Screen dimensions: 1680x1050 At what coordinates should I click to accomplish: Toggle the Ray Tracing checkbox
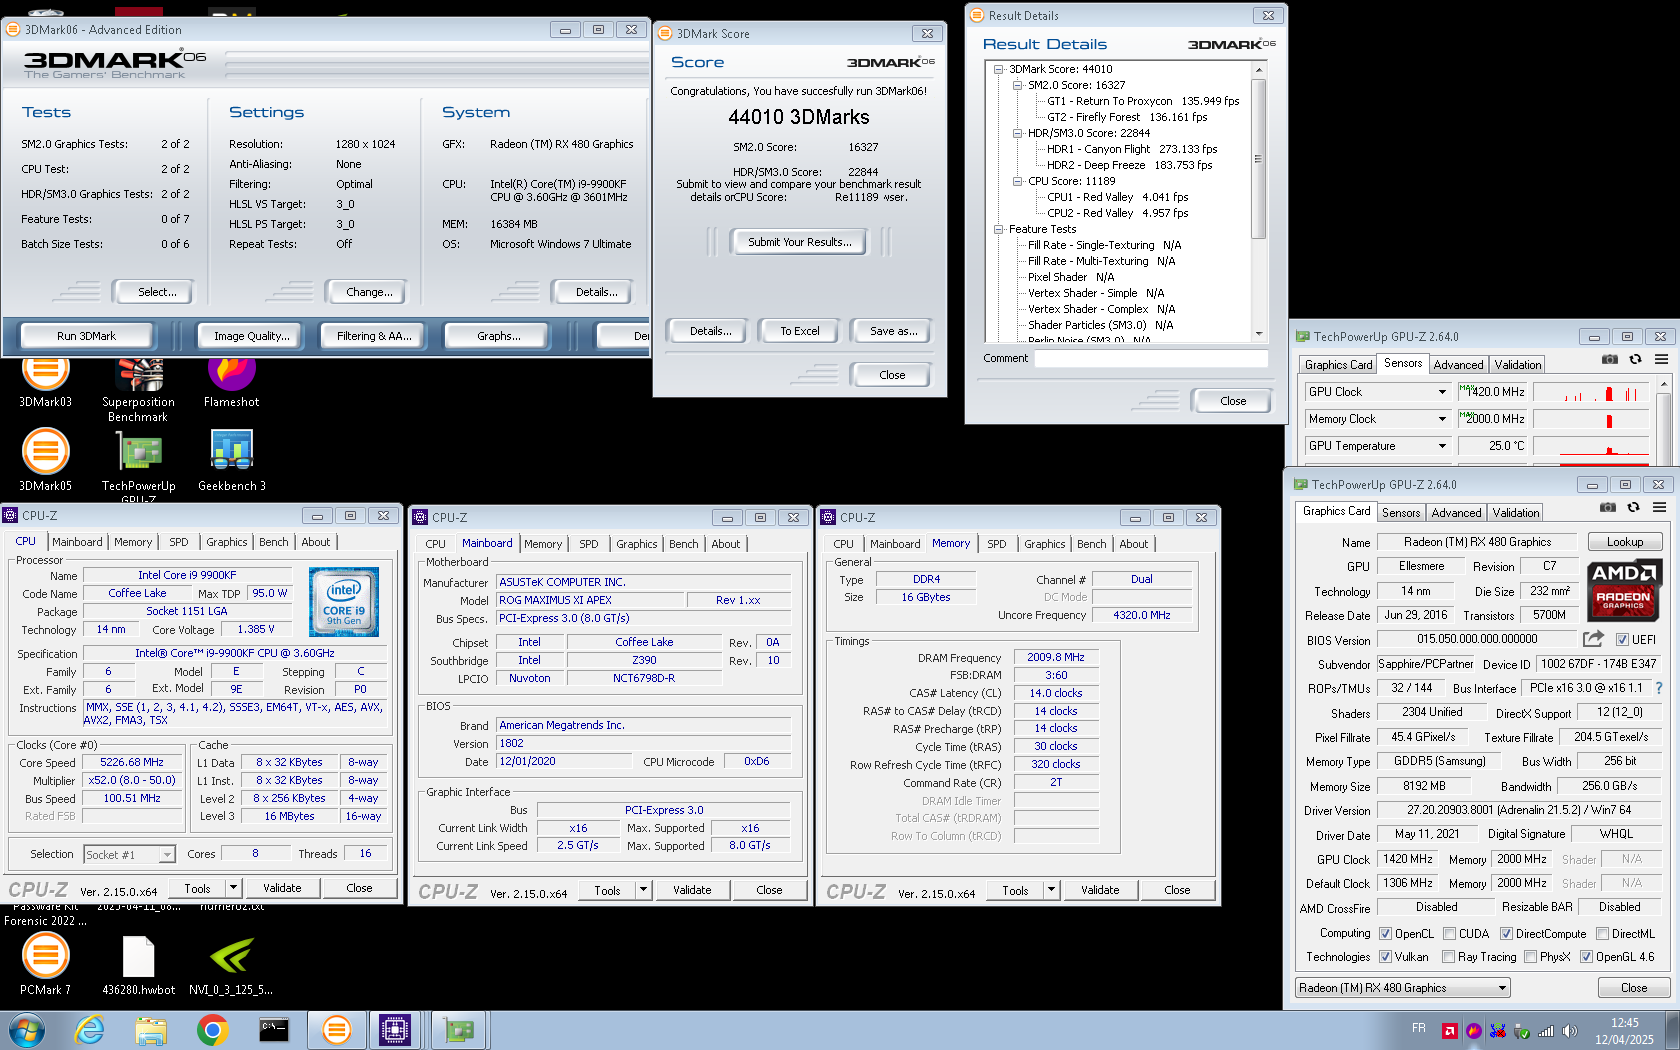[1448, 957]
